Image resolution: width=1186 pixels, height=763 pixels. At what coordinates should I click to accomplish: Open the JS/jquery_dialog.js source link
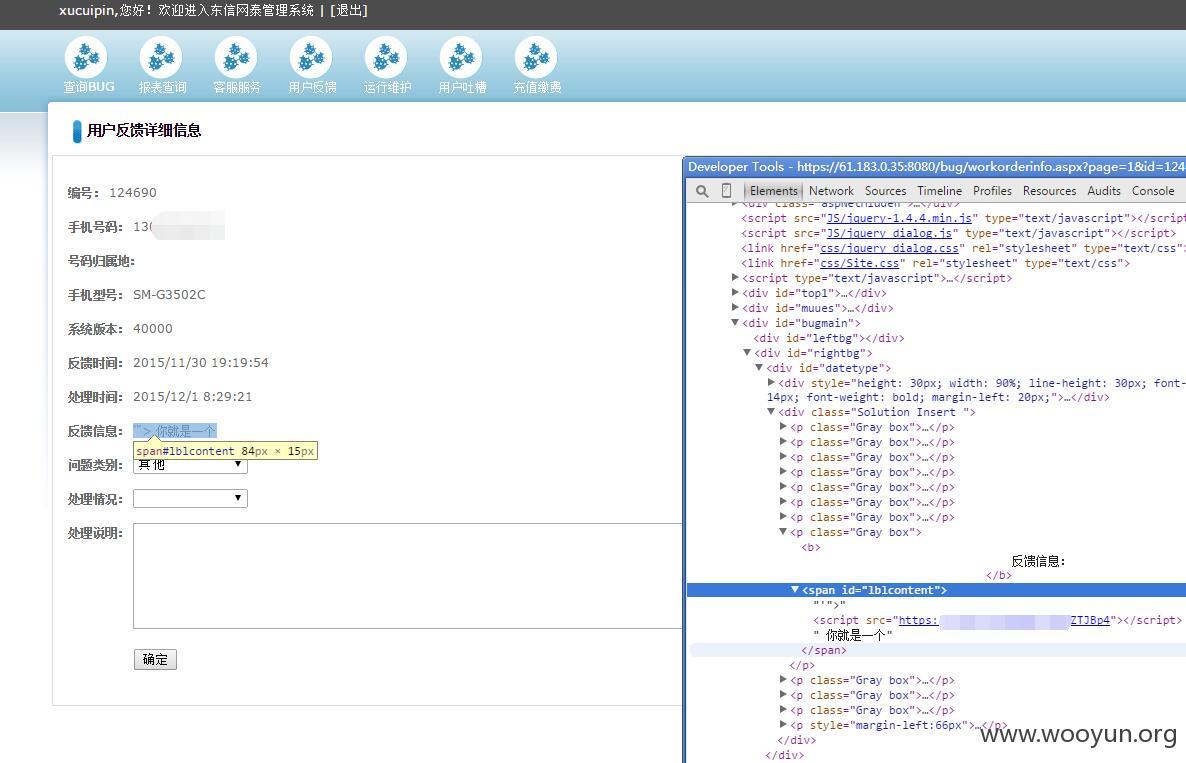890,233
